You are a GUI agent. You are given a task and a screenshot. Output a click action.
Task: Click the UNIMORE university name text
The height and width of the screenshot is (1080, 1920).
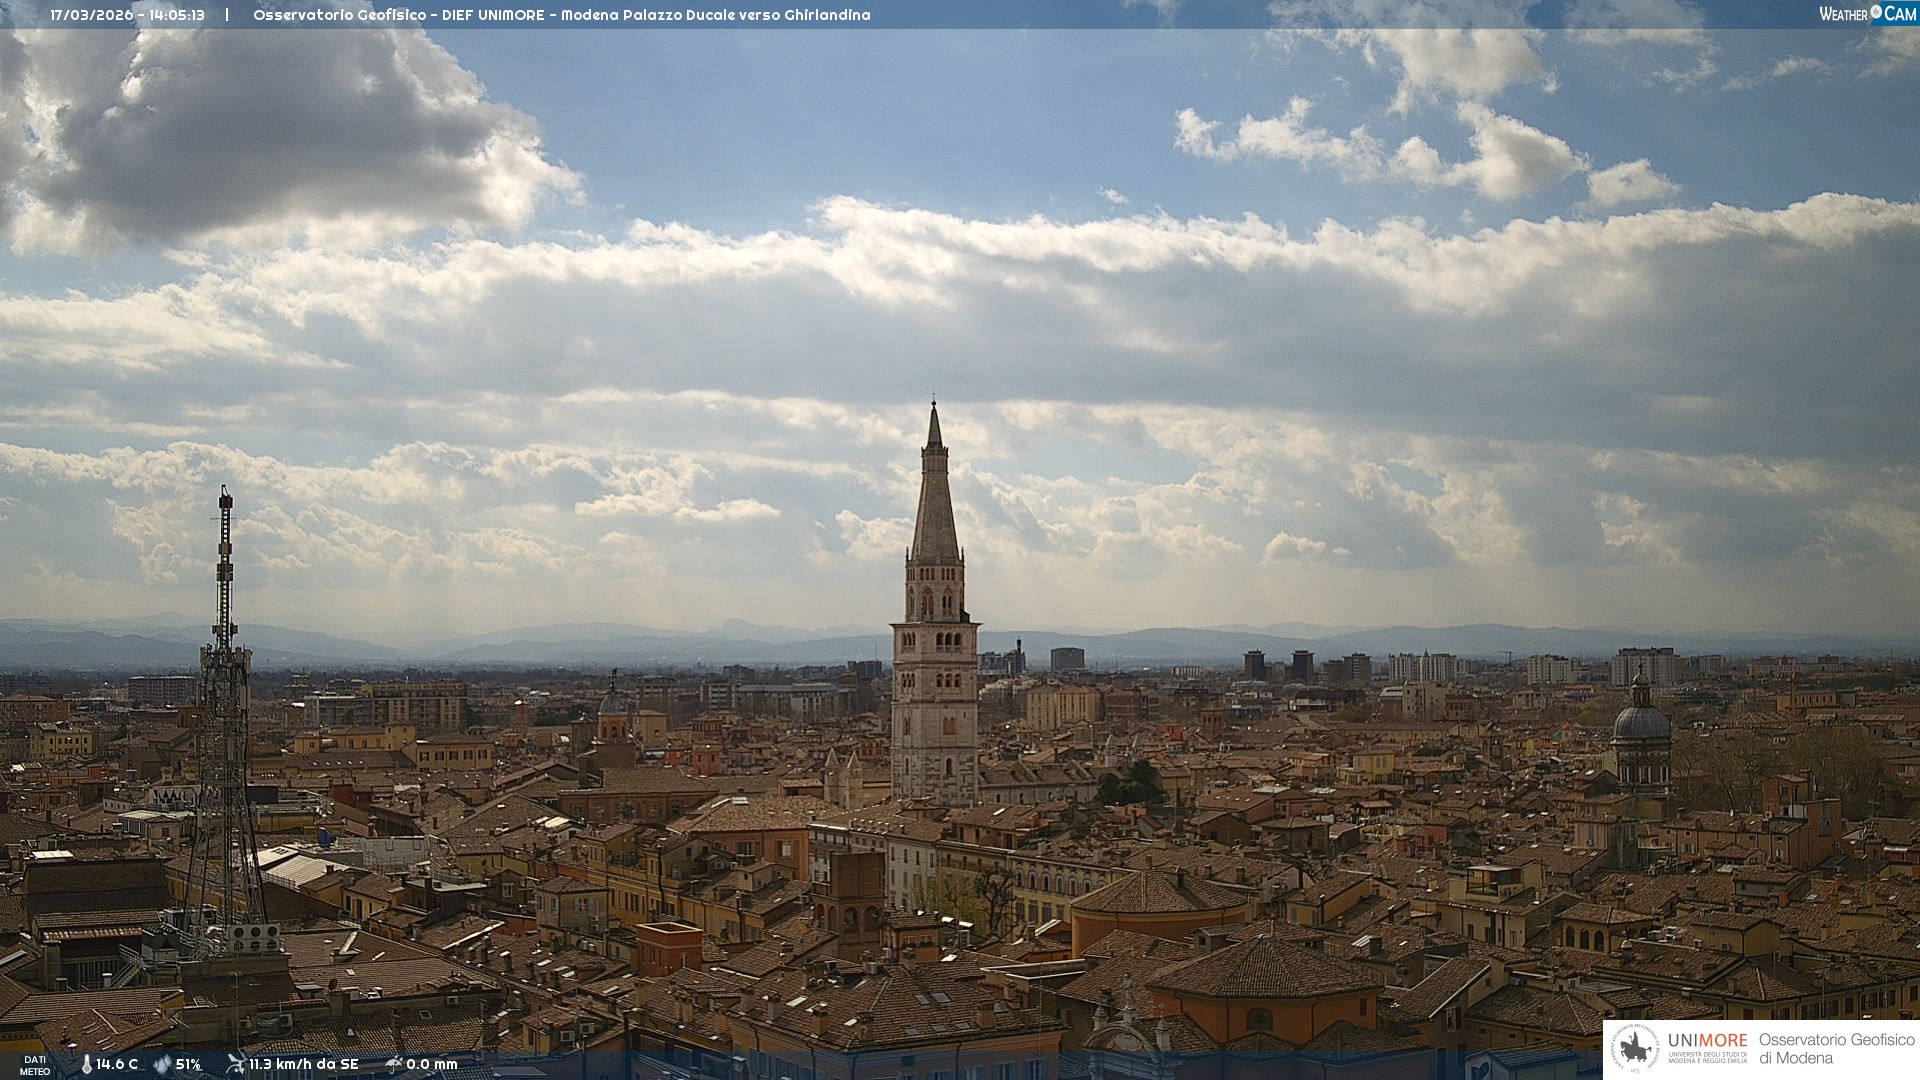1707,1042
